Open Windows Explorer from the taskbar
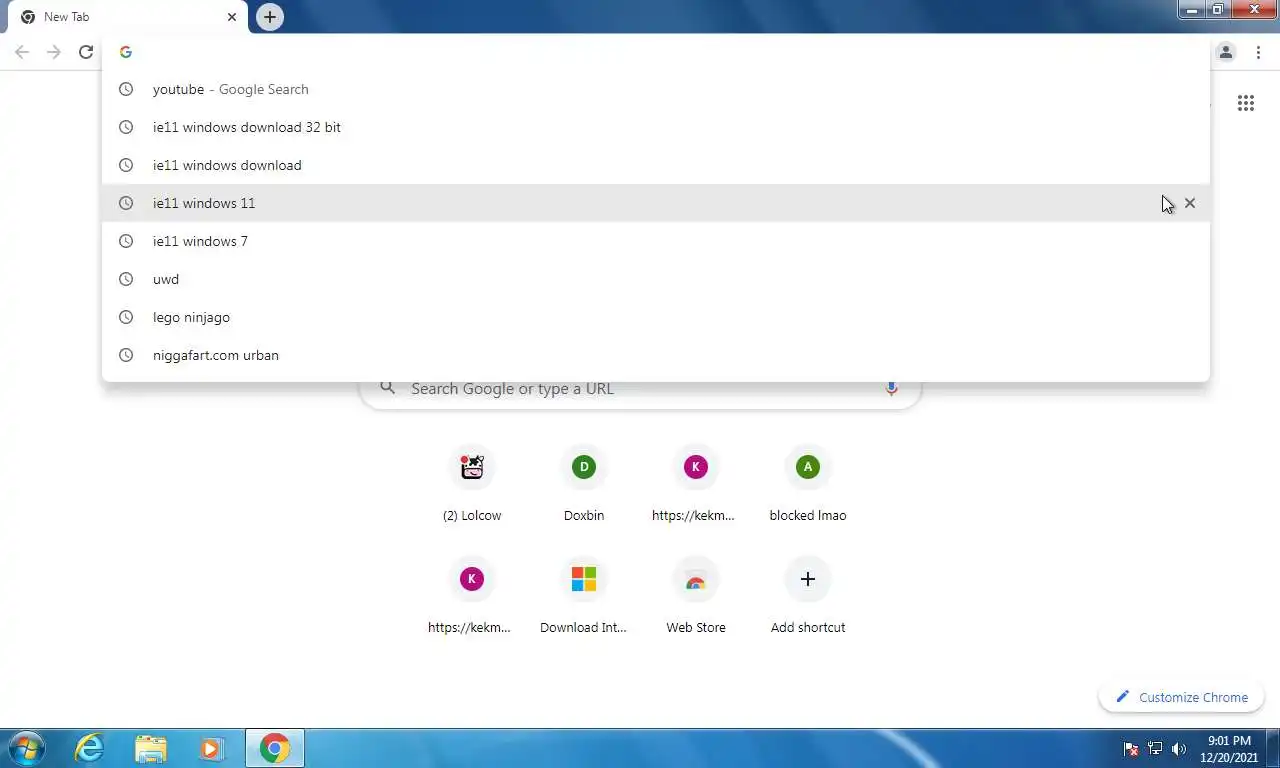The width and height of the screenshot is (1280, 768). click(x=151, y=748)
